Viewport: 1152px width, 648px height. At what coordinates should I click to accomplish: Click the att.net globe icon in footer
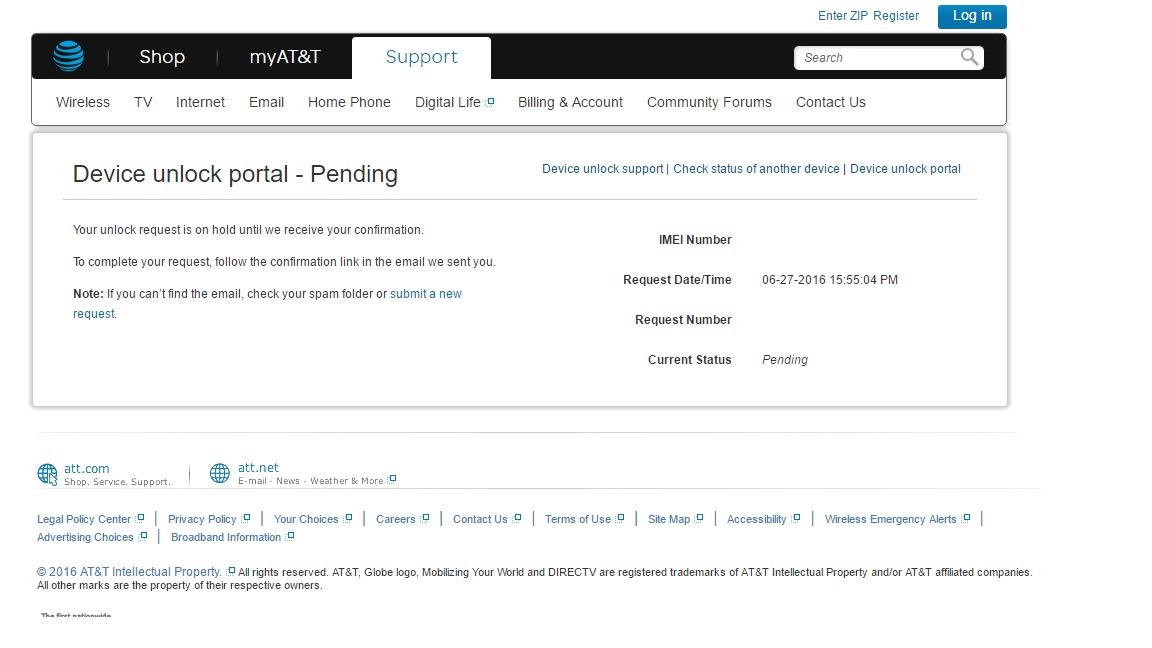click(x=220, y=474)
